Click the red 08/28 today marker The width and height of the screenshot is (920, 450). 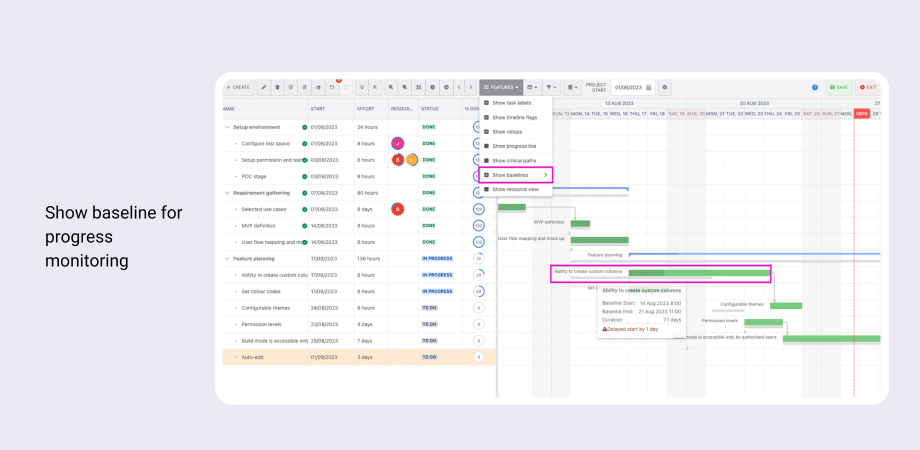pos(861,113)
